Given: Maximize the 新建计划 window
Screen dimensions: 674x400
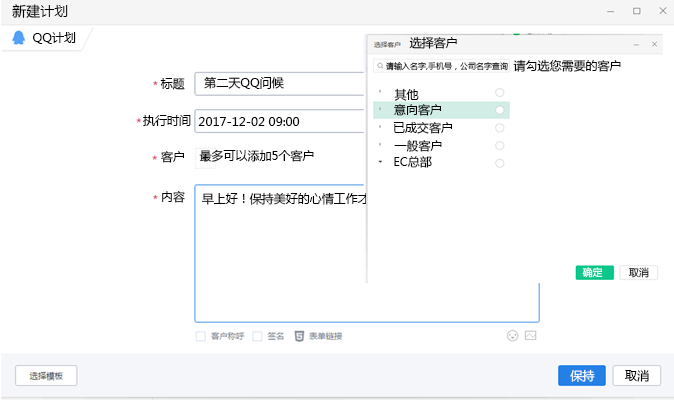Looking at the screenshot, I should [x=636, y=11].
